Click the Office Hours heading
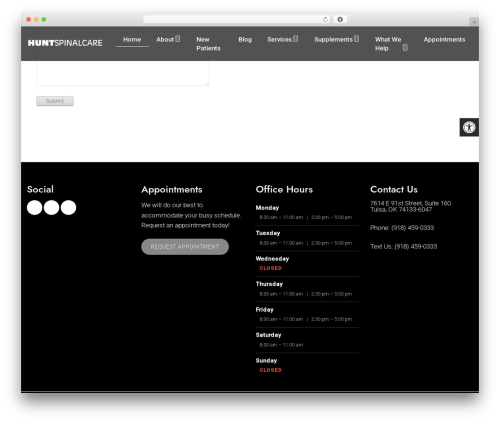The width and height of the screenshot is (500, 423). tap(284, 189)
